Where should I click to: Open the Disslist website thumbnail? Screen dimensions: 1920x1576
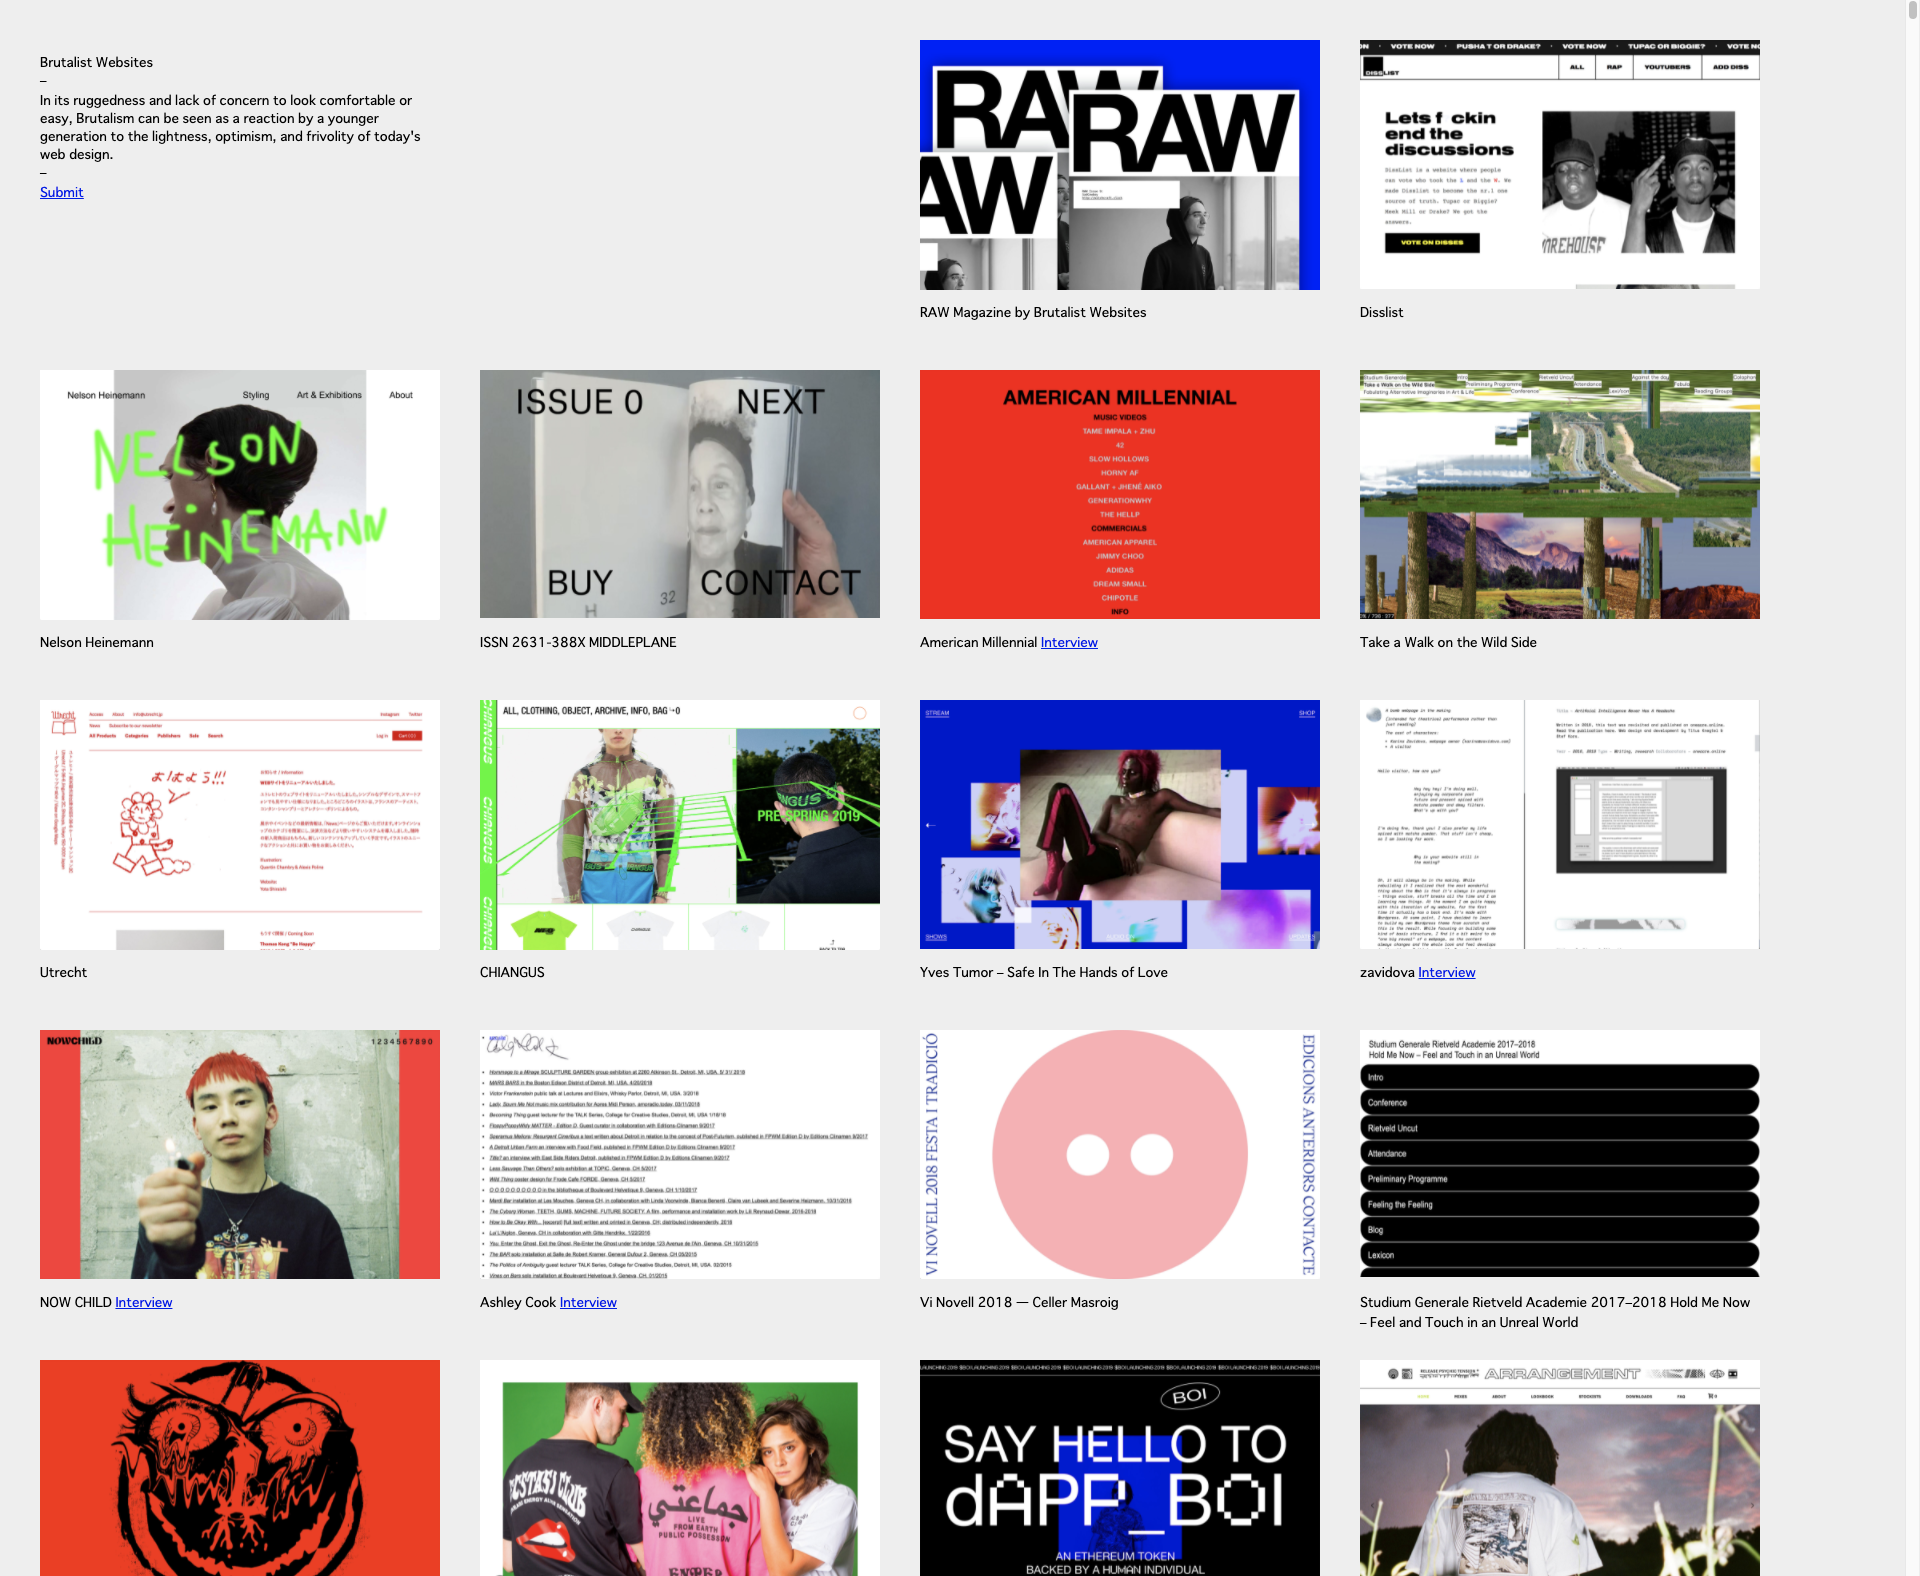point(1559,165)
